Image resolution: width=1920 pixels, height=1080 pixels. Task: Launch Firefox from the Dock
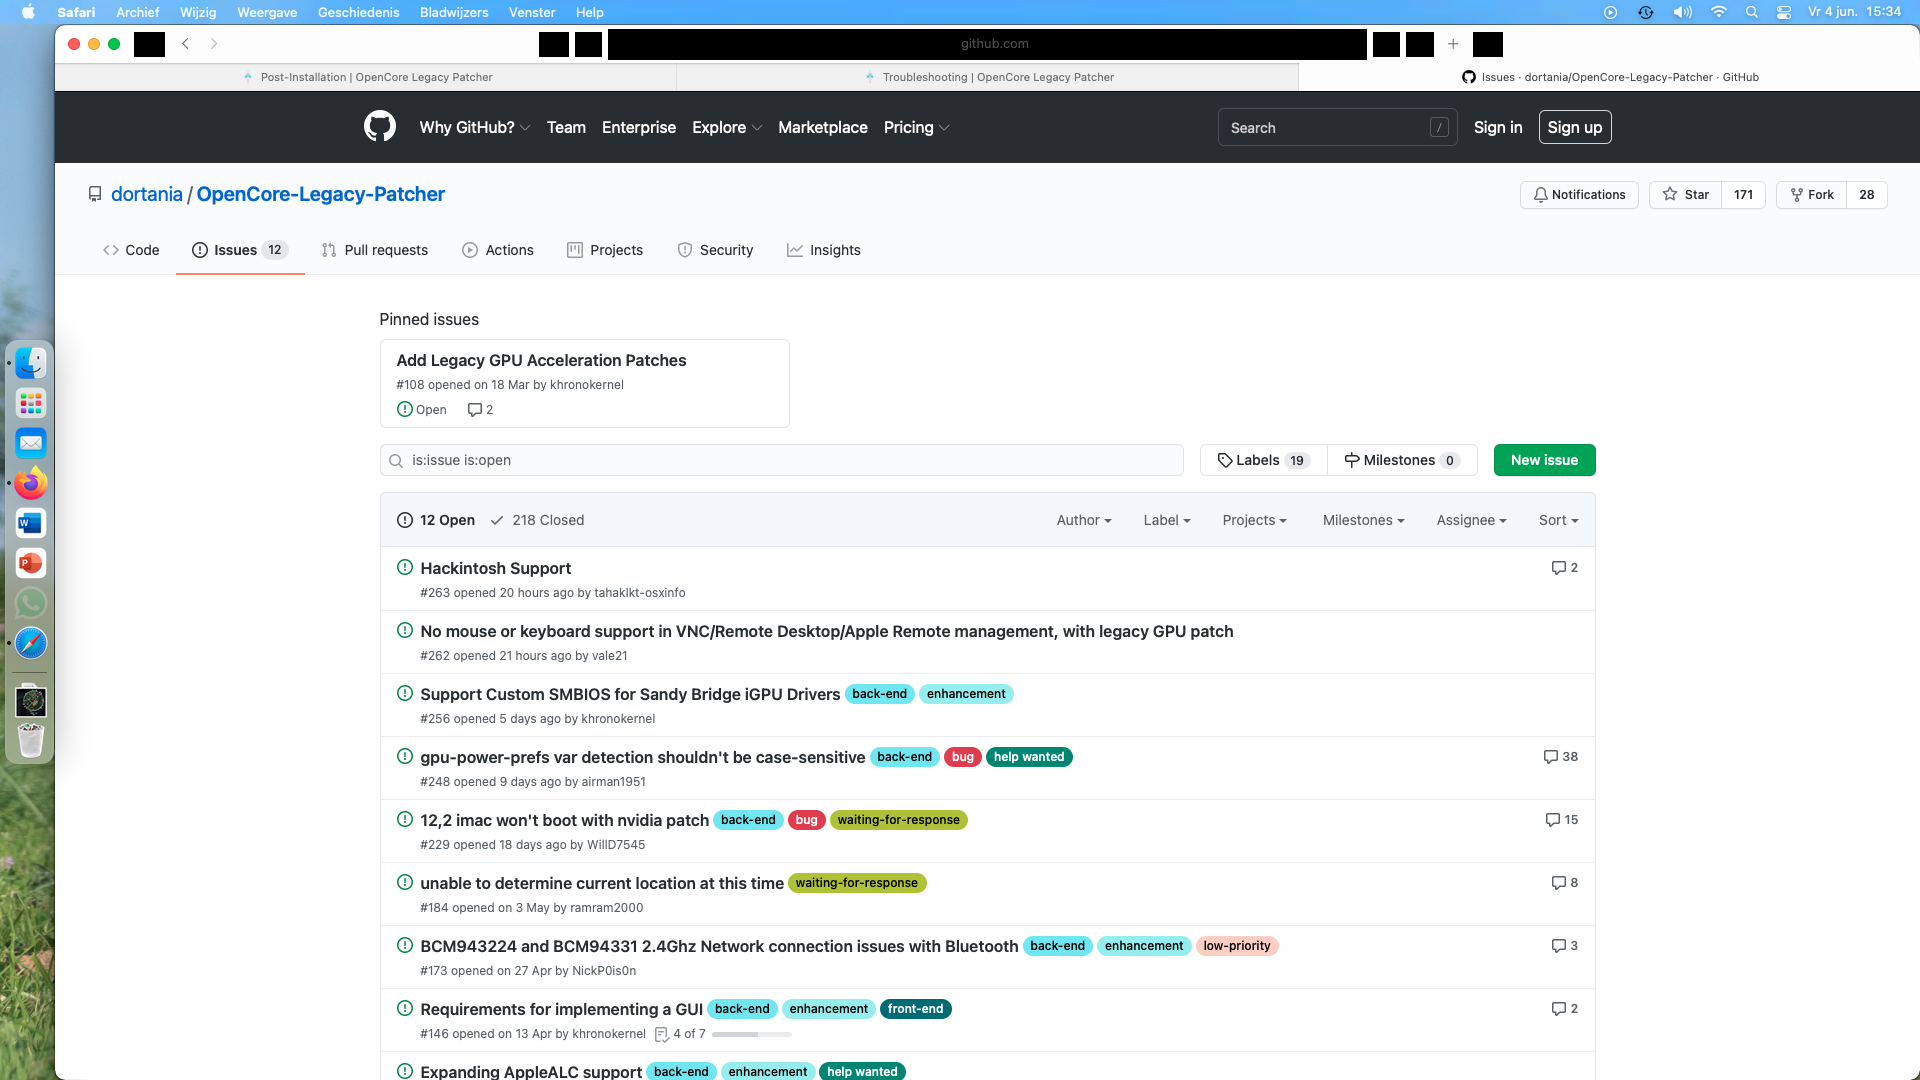point(30,483)
